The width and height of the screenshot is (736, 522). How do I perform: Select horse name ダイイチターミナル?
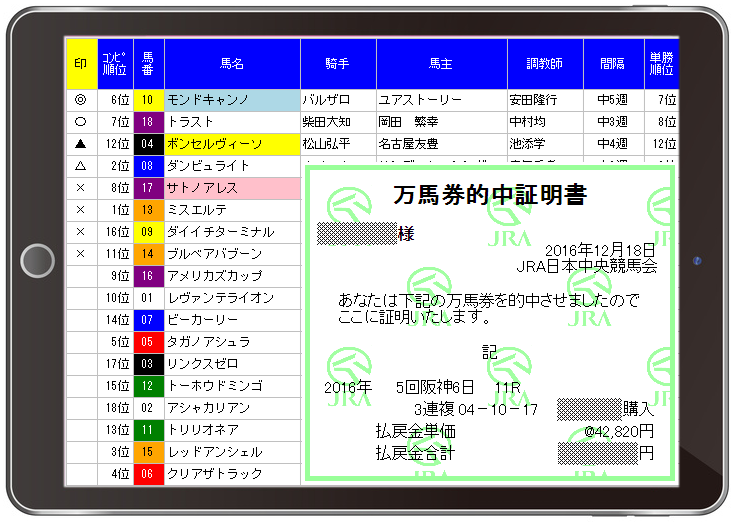tap(232, 232)
